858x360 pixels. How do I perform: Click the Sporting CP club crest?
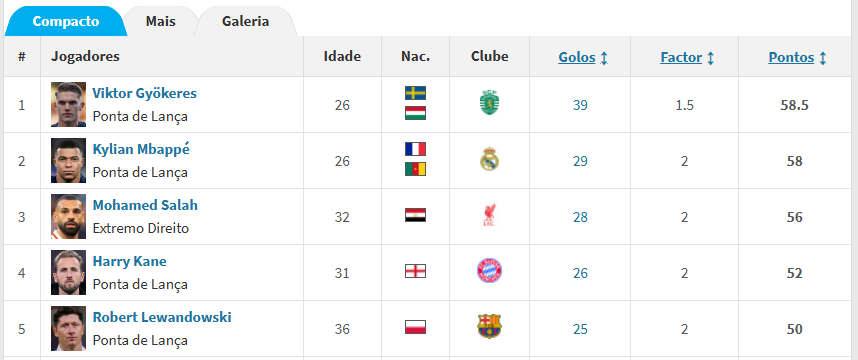point(489,104)
